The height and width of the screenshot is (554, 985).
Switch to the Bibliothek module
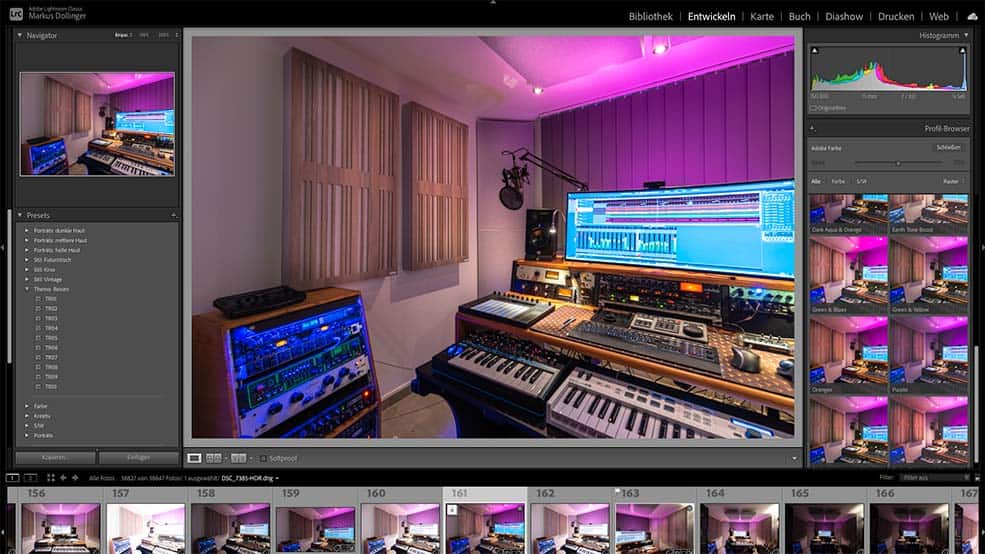[x=651, y=17]
